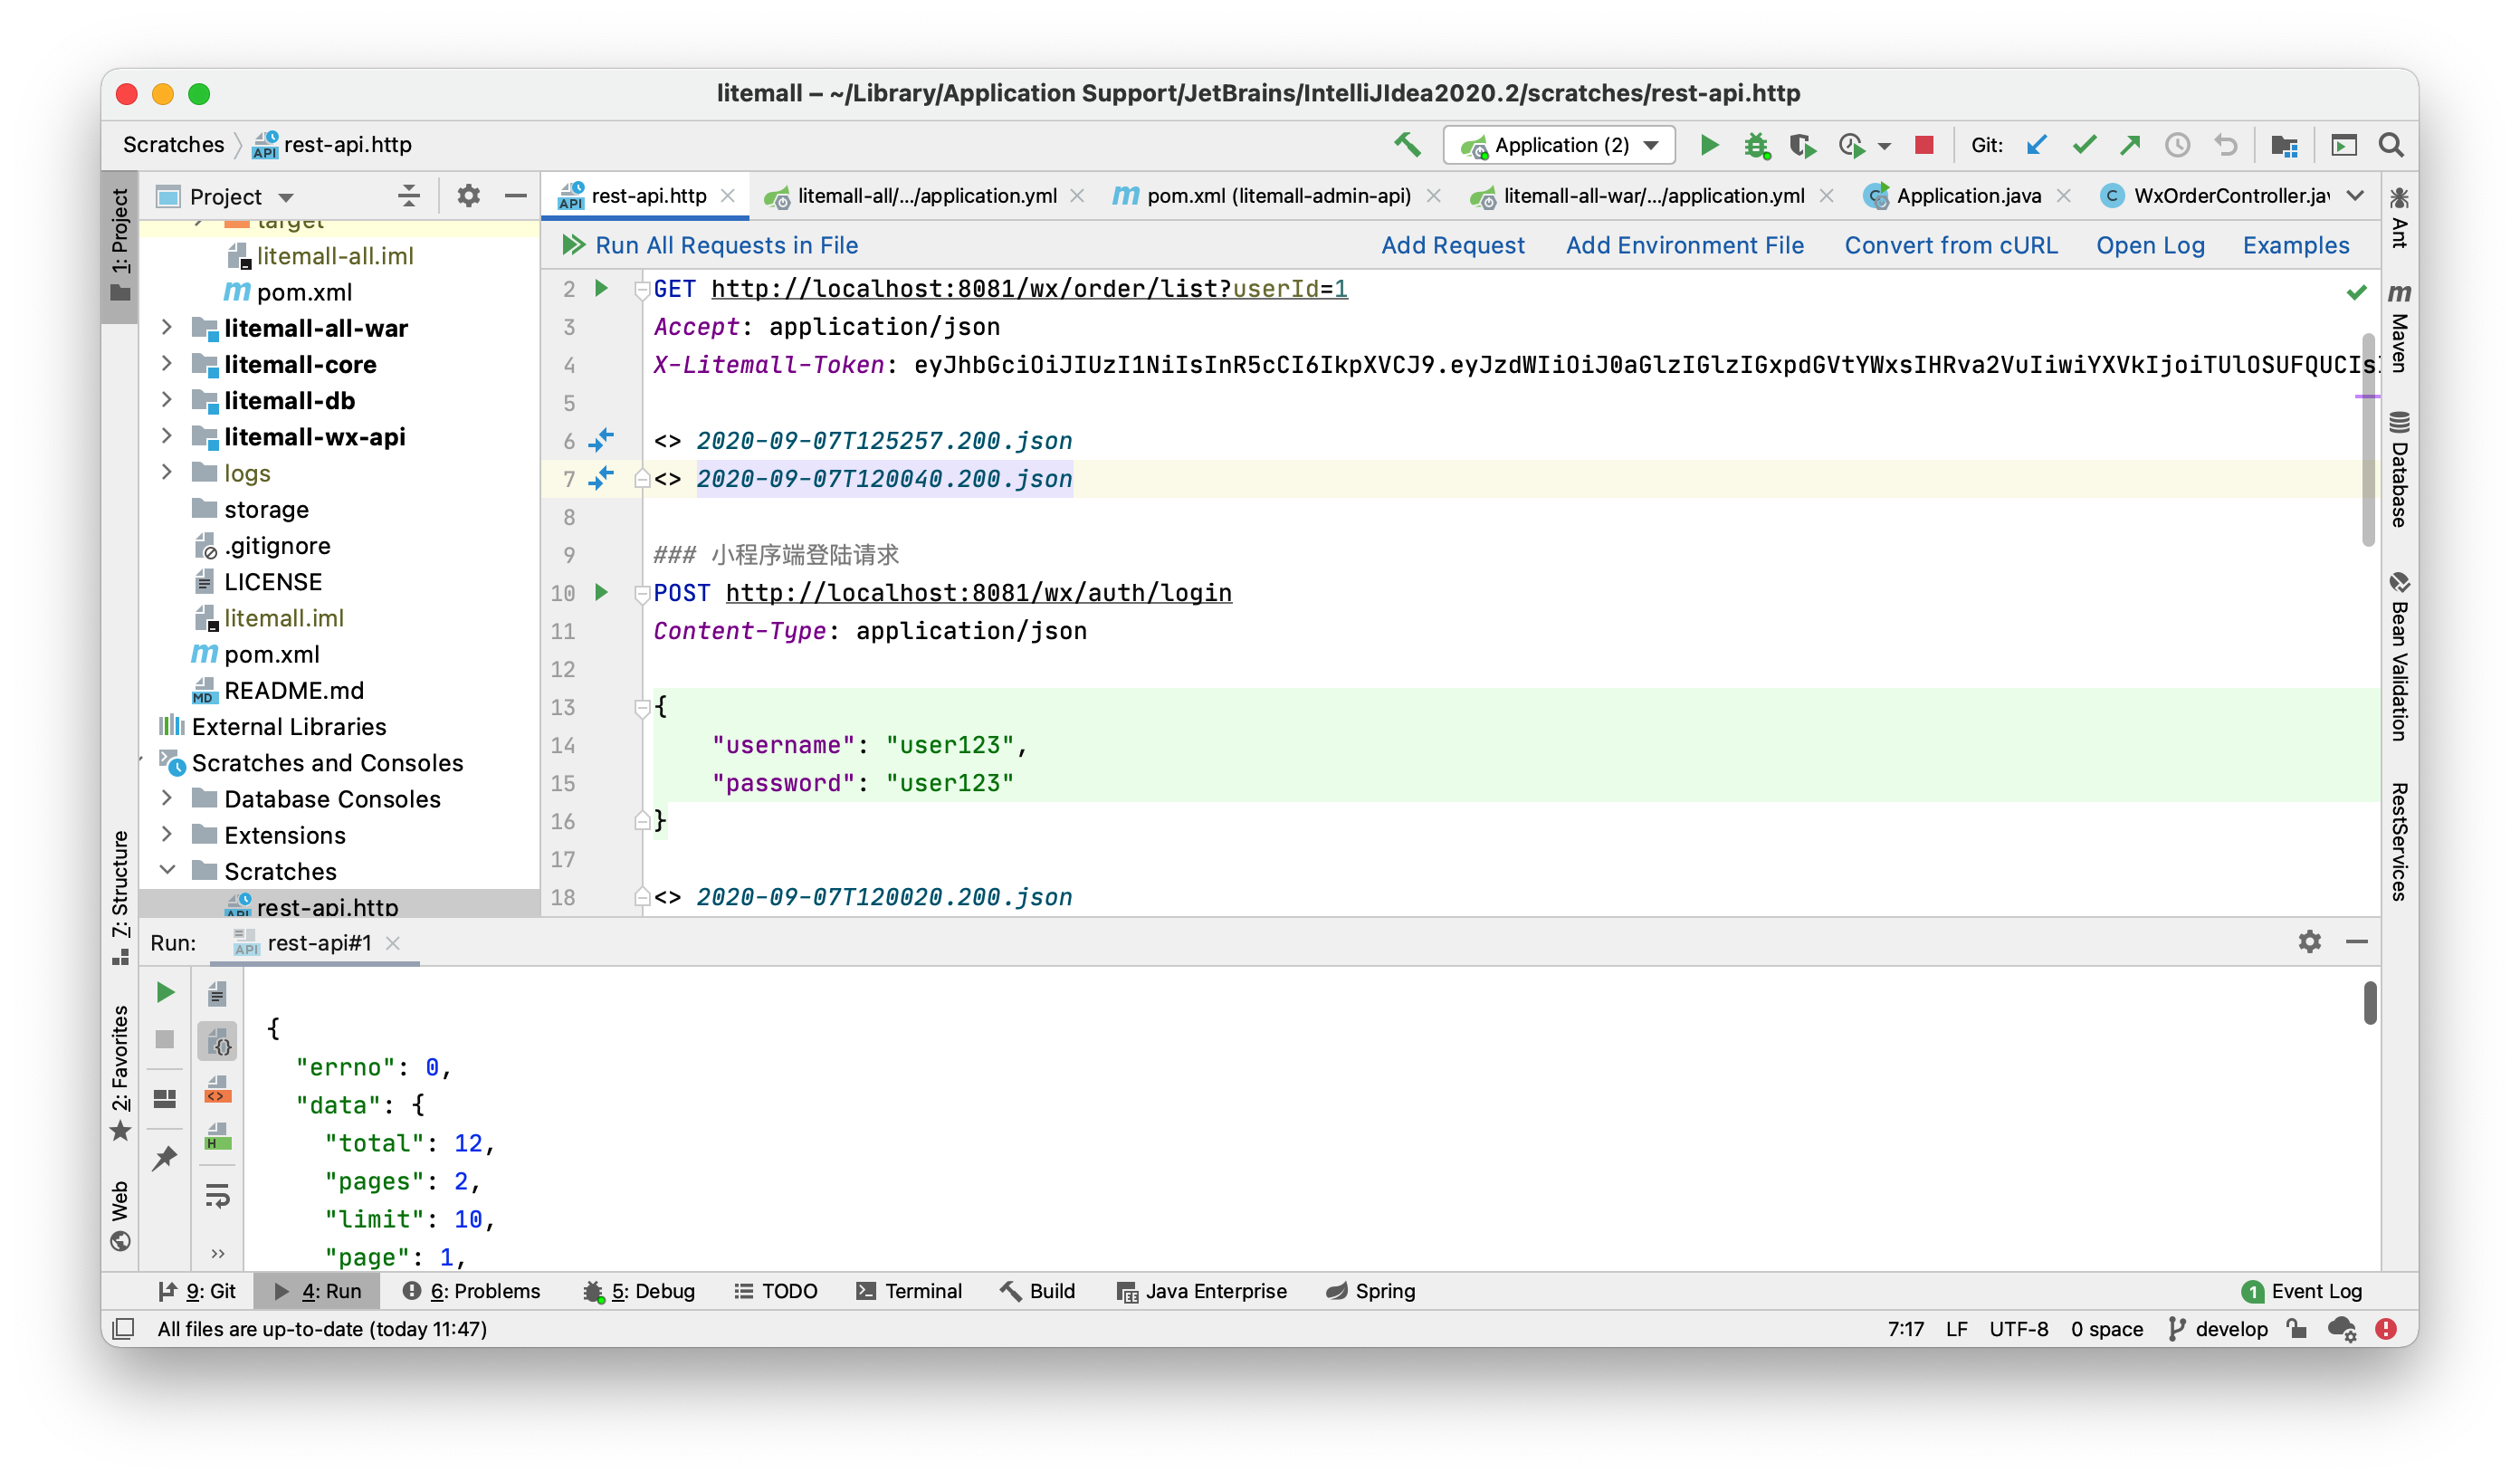Image resolution: width=2520 pixels, height=1481 pixels.
Task: Open Run panel settings gear
Action: (2309, 942)
